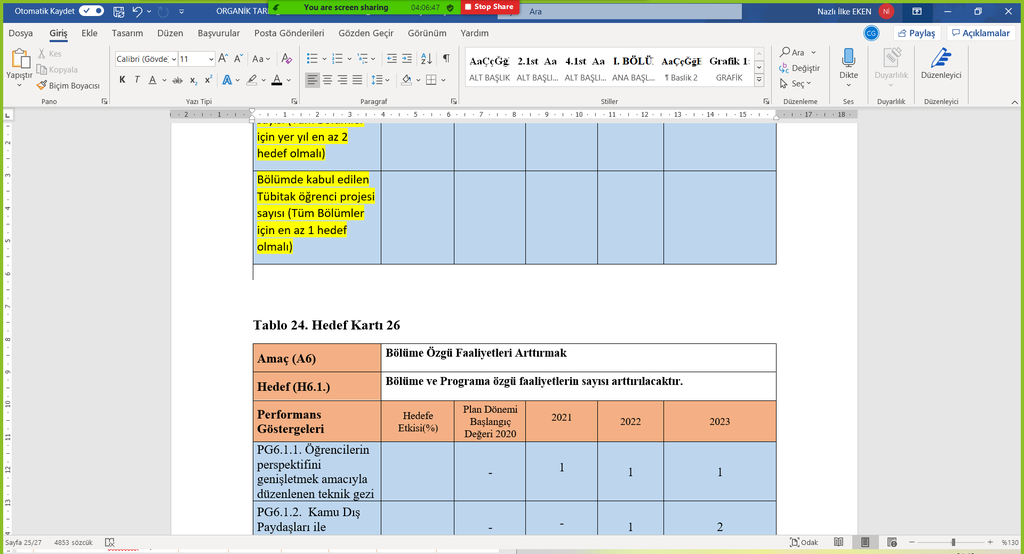Collapse the ribbon with chevron
Image resolution: width=1024 pixels, height=554 pixels.
[x=1014, y=102]
